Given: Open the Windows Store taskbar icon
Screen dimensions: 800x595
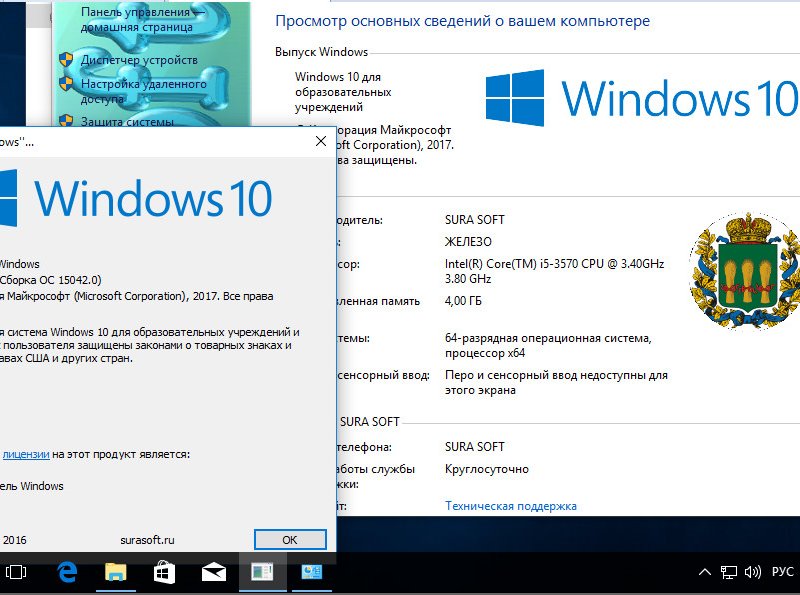Looking at the screenshot, I should click(164, 572).
